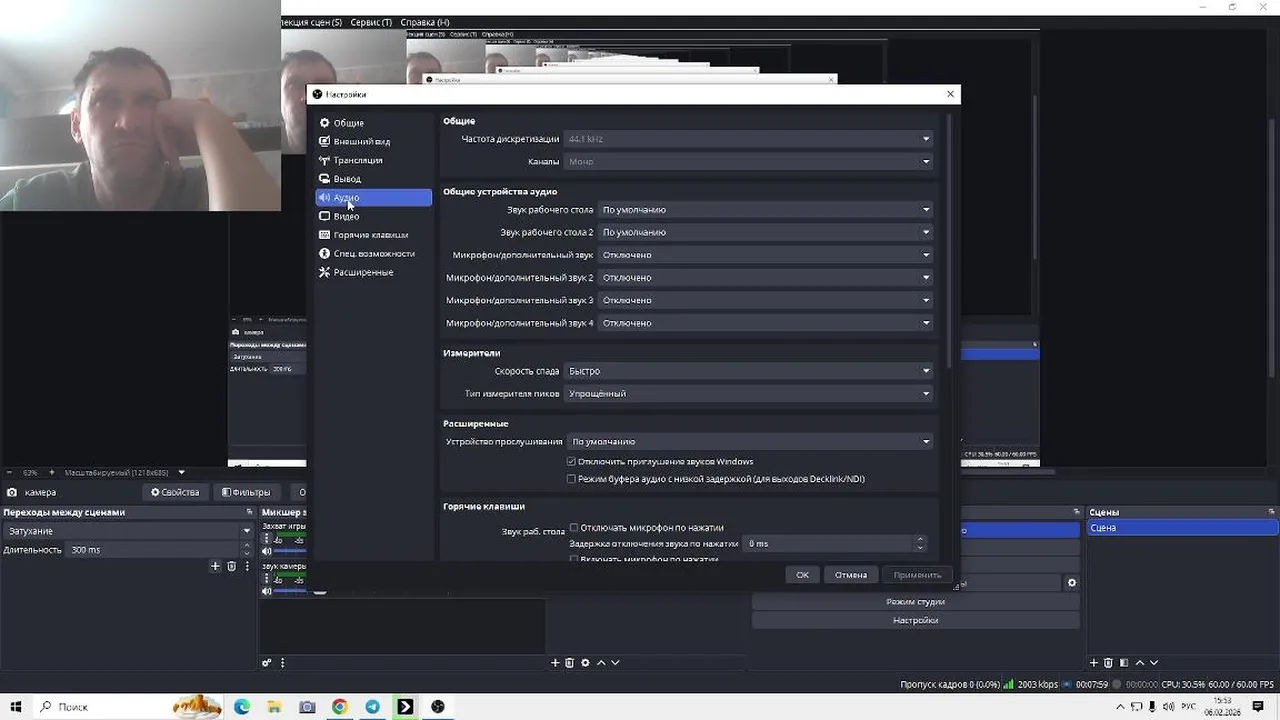Open the Затухание transition dropdown
The image size is (1280, 720).
click(127, 531)
